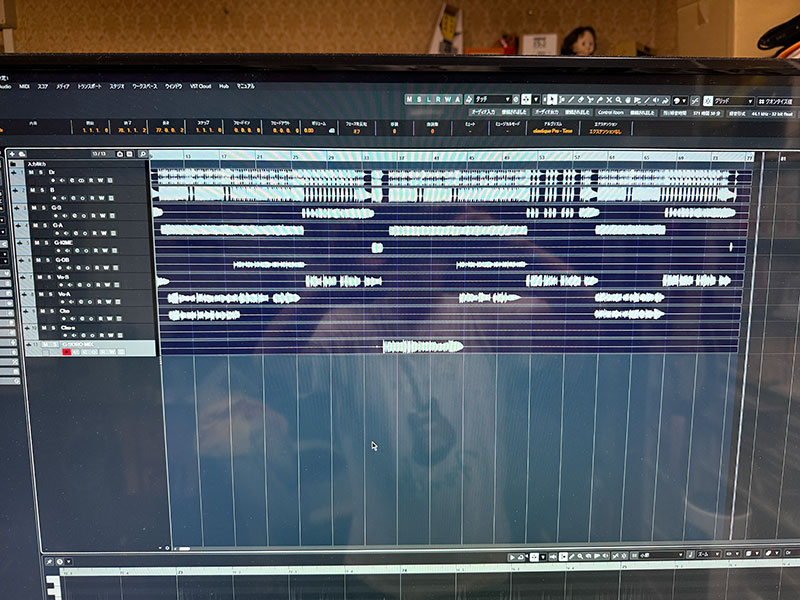Mute the G-S track

click(34, 208)
